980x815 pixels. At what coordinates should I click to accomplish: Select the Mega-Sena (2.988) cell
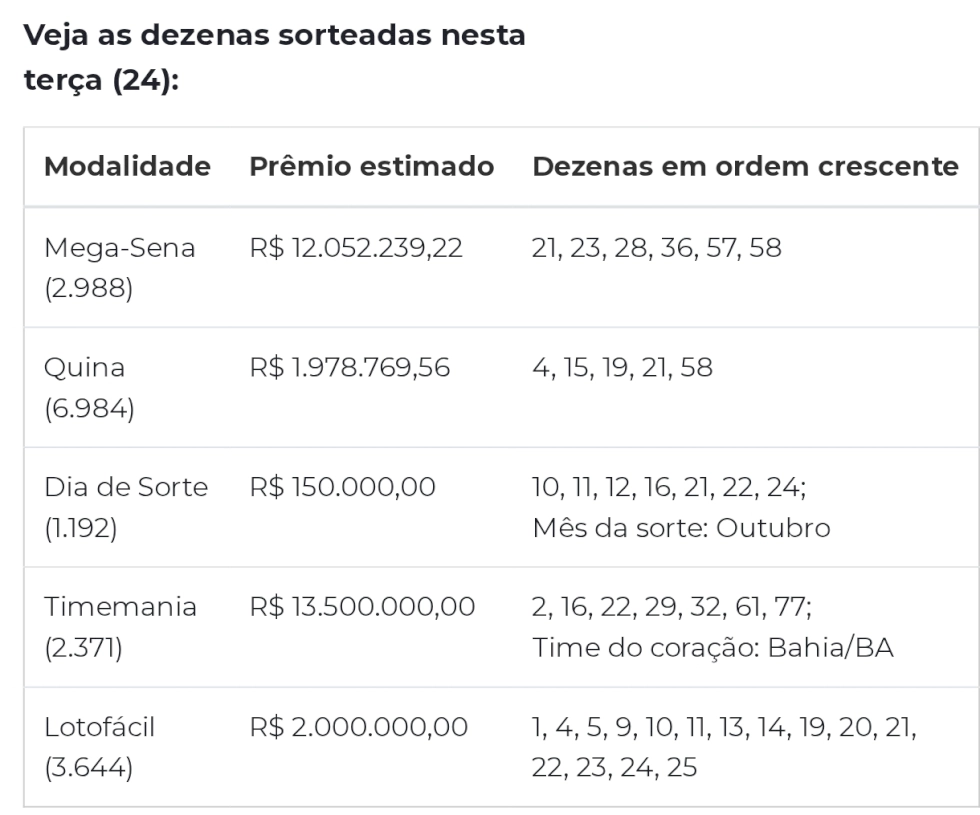tap(119, 267)
